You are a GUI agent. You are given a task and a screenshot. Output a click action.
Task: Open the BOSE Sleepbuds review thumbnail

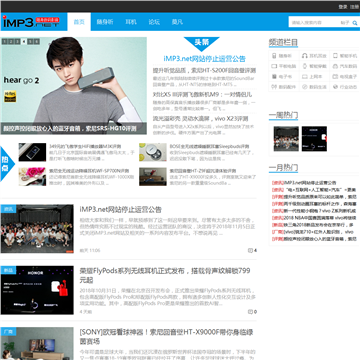[153, 152]
